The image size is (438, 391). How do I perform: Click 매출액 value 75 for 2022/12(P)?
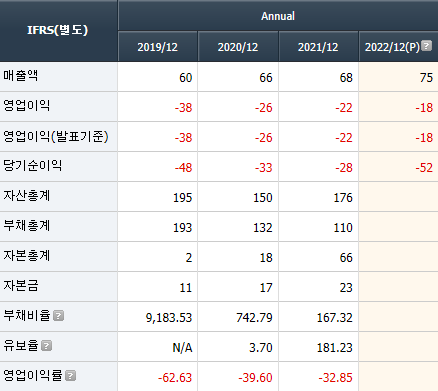pos(426,78)
